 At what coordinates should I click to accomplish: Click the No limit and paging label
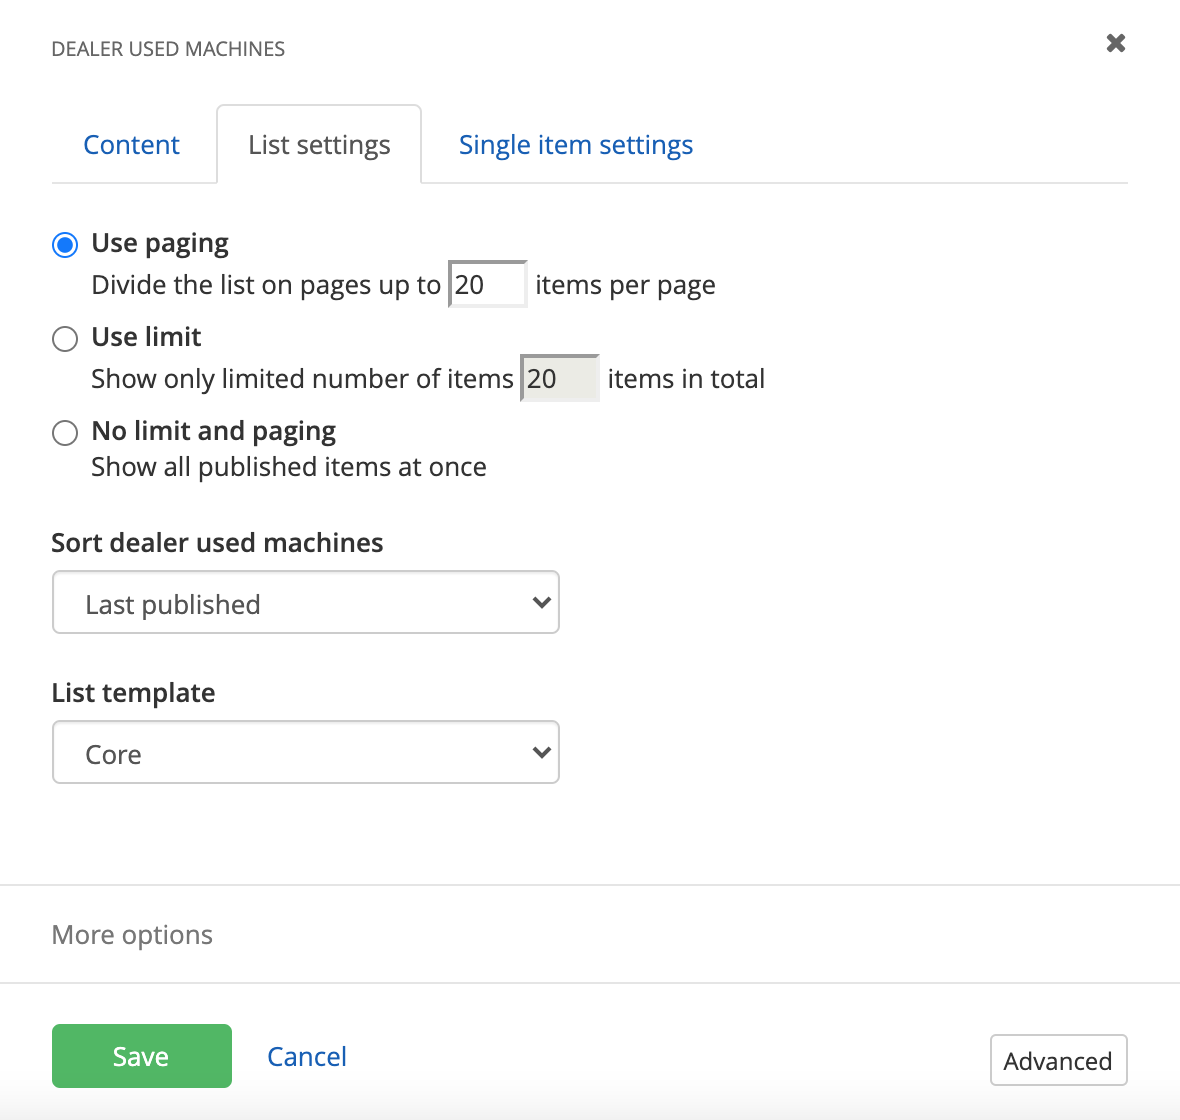pos(214,431)
